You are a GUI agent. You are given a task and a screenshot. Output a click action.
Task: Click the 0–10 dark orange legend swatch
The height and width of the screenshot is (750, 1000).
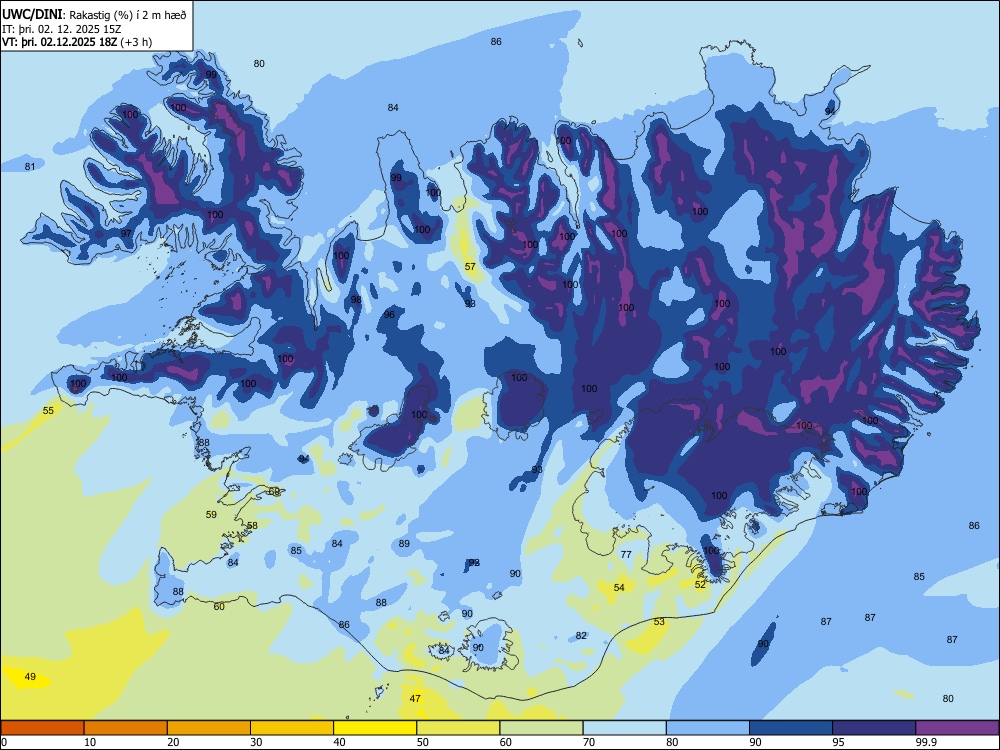pos(42,728)
